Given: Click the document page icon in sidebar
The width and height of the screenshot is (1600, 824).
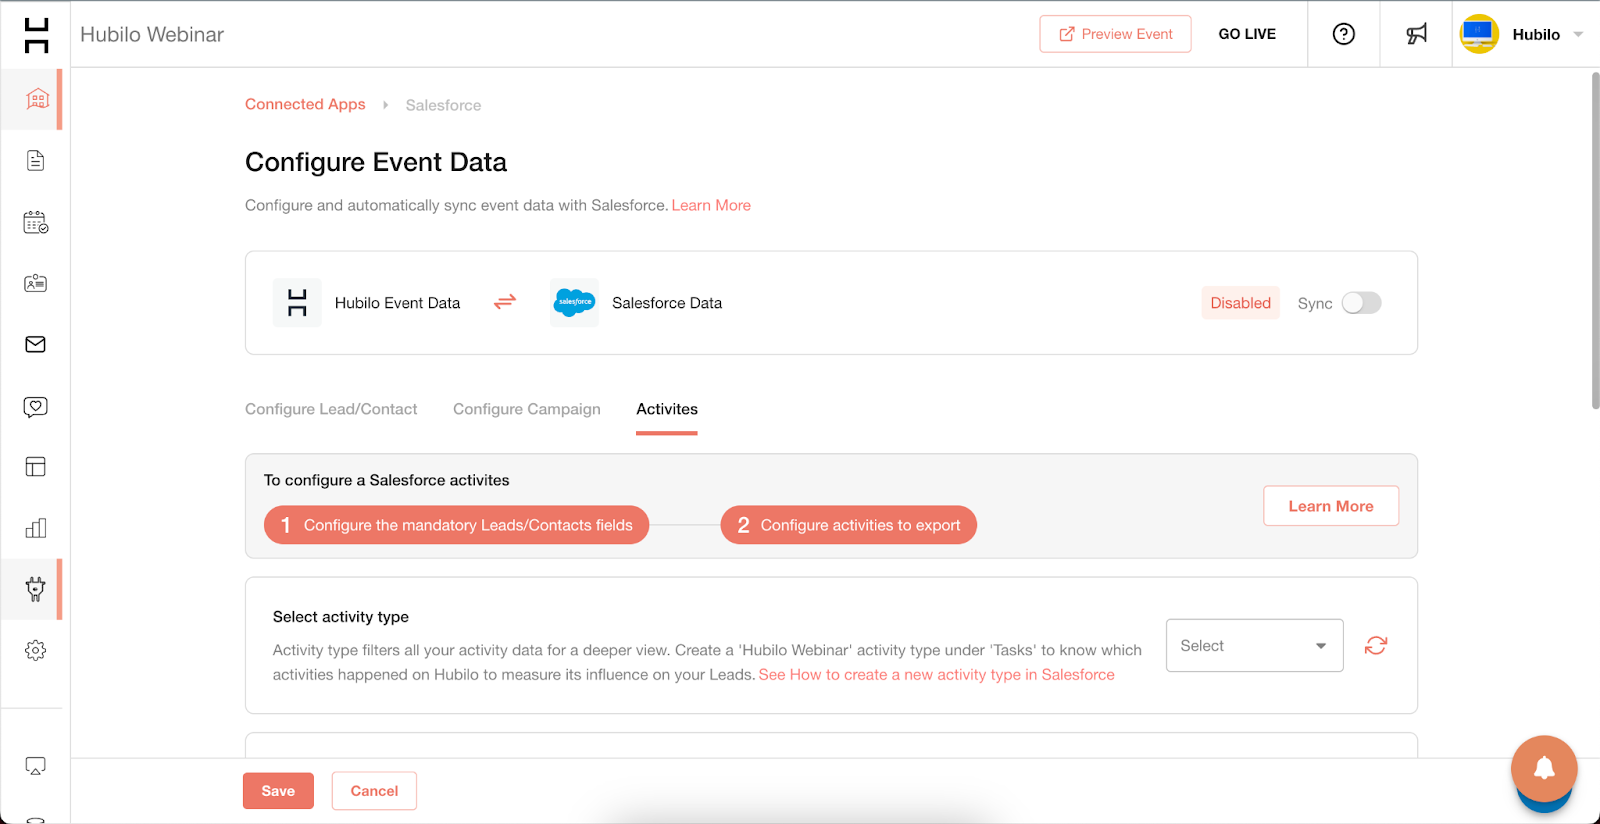Looking at the screenshot, I should (x=36, y=161).
